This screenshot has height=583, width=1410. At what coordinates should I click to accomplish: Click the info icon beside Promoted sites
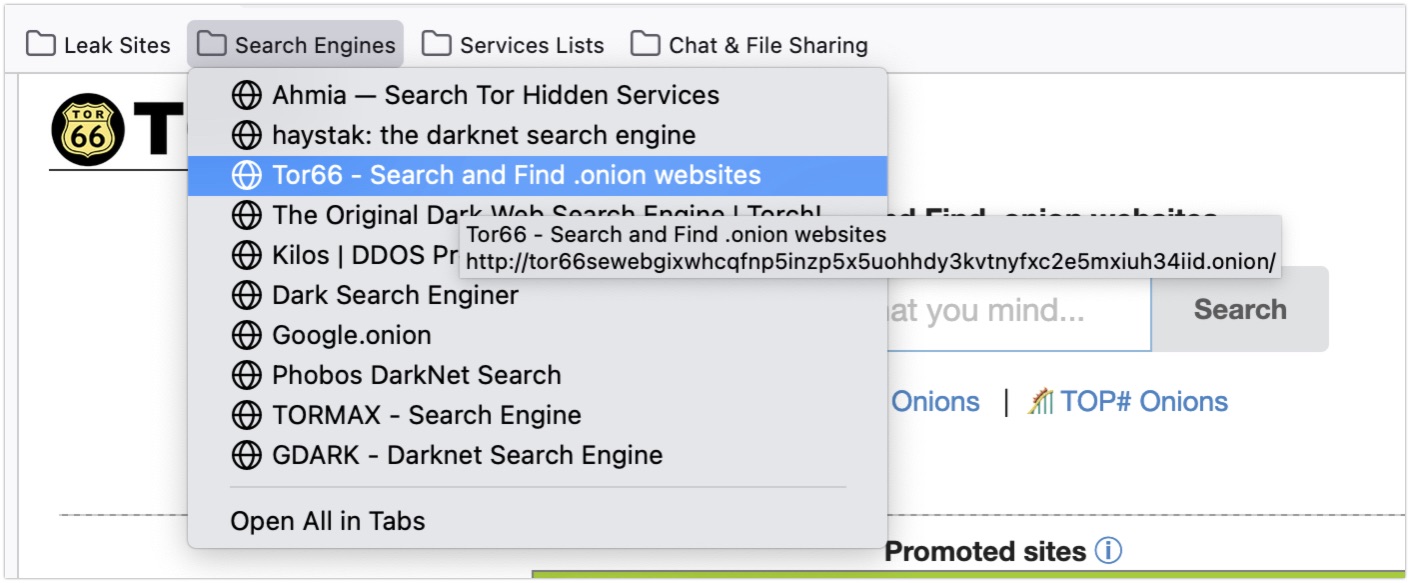click(1108, 551)
